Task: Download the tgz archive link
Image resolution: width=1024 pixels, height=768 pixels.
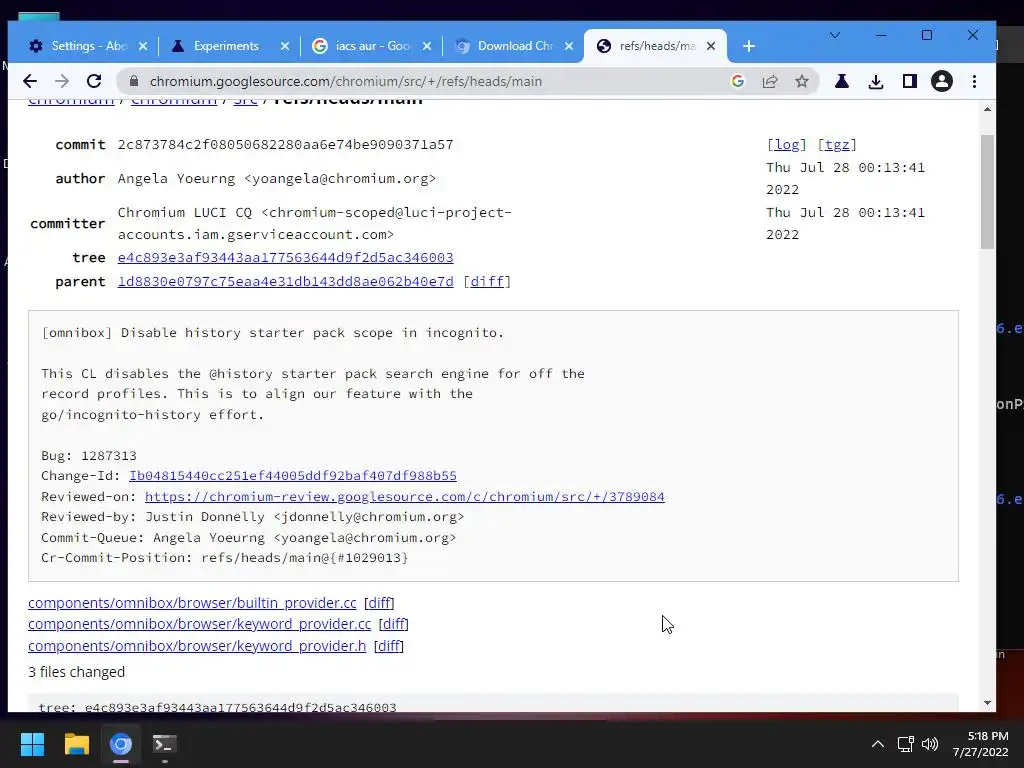Action: point(837,145)
